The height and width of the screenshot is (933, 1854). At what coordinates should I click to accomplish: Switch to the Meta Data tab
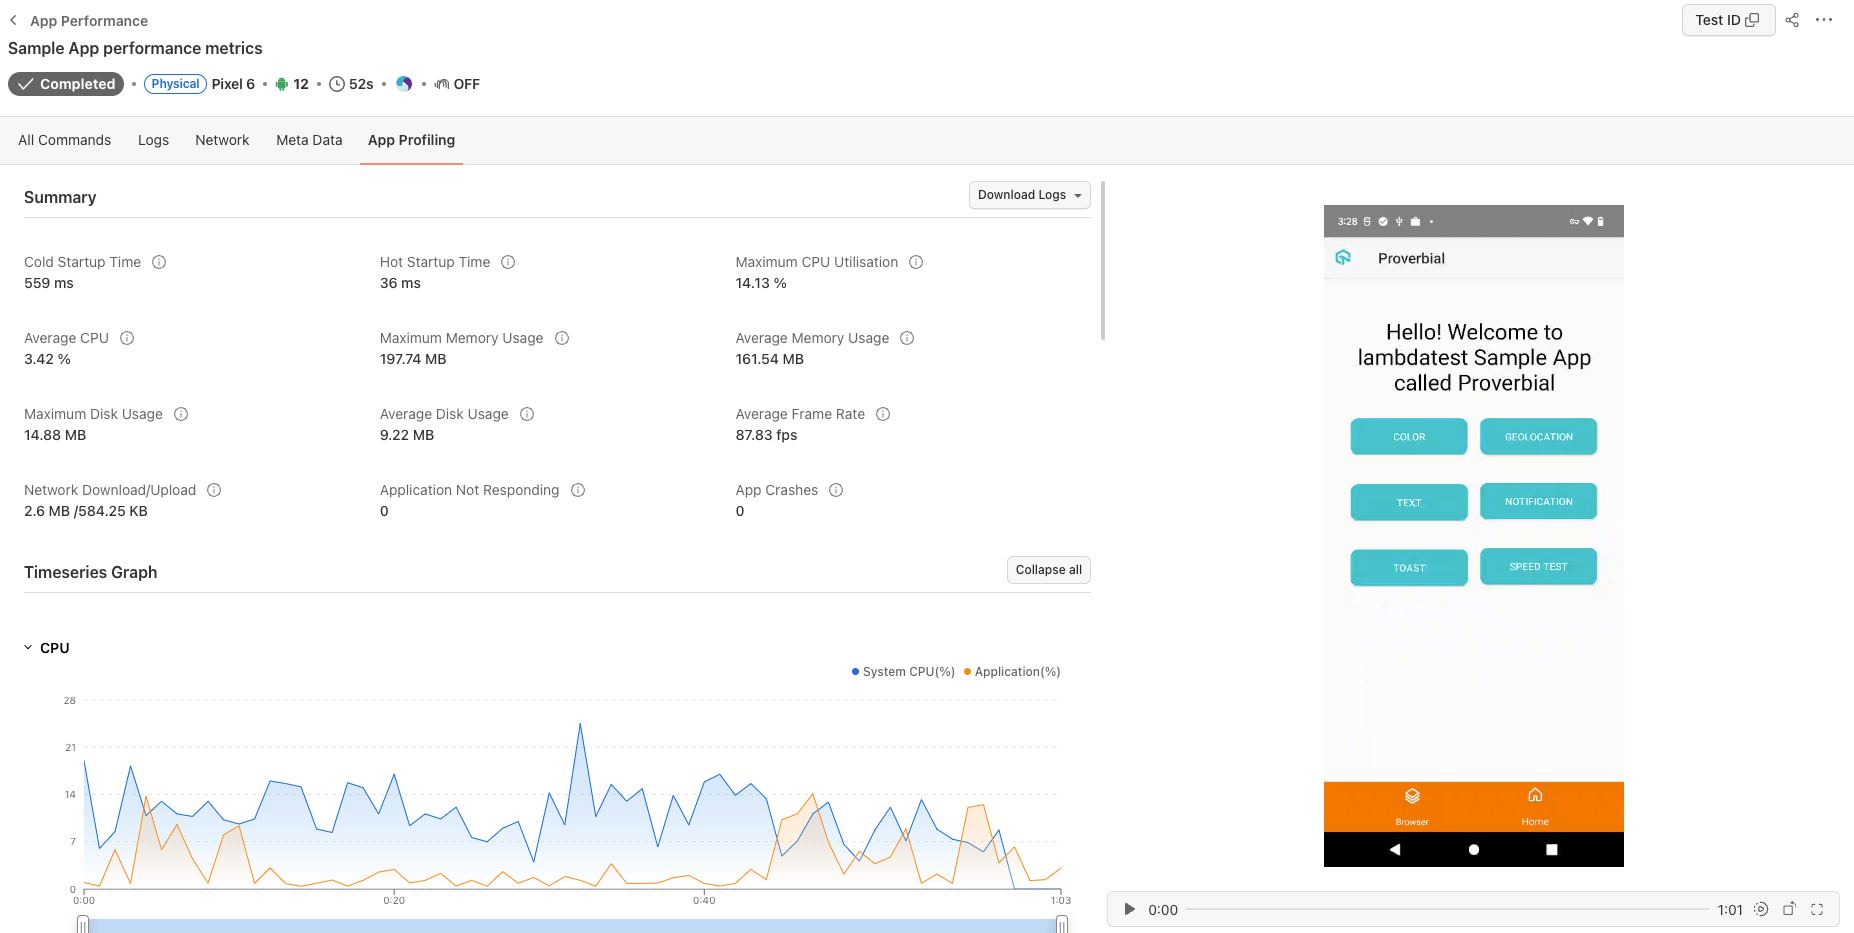tap(309, 140)
